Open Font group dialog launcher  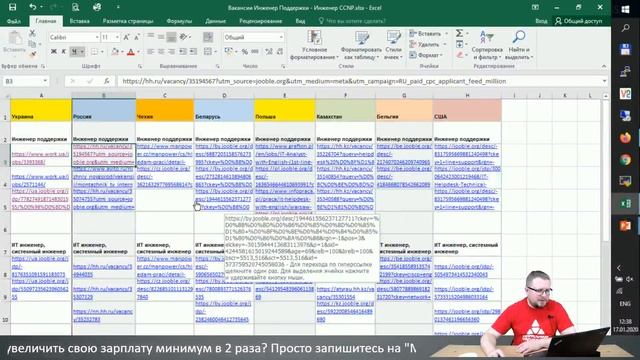140,66
